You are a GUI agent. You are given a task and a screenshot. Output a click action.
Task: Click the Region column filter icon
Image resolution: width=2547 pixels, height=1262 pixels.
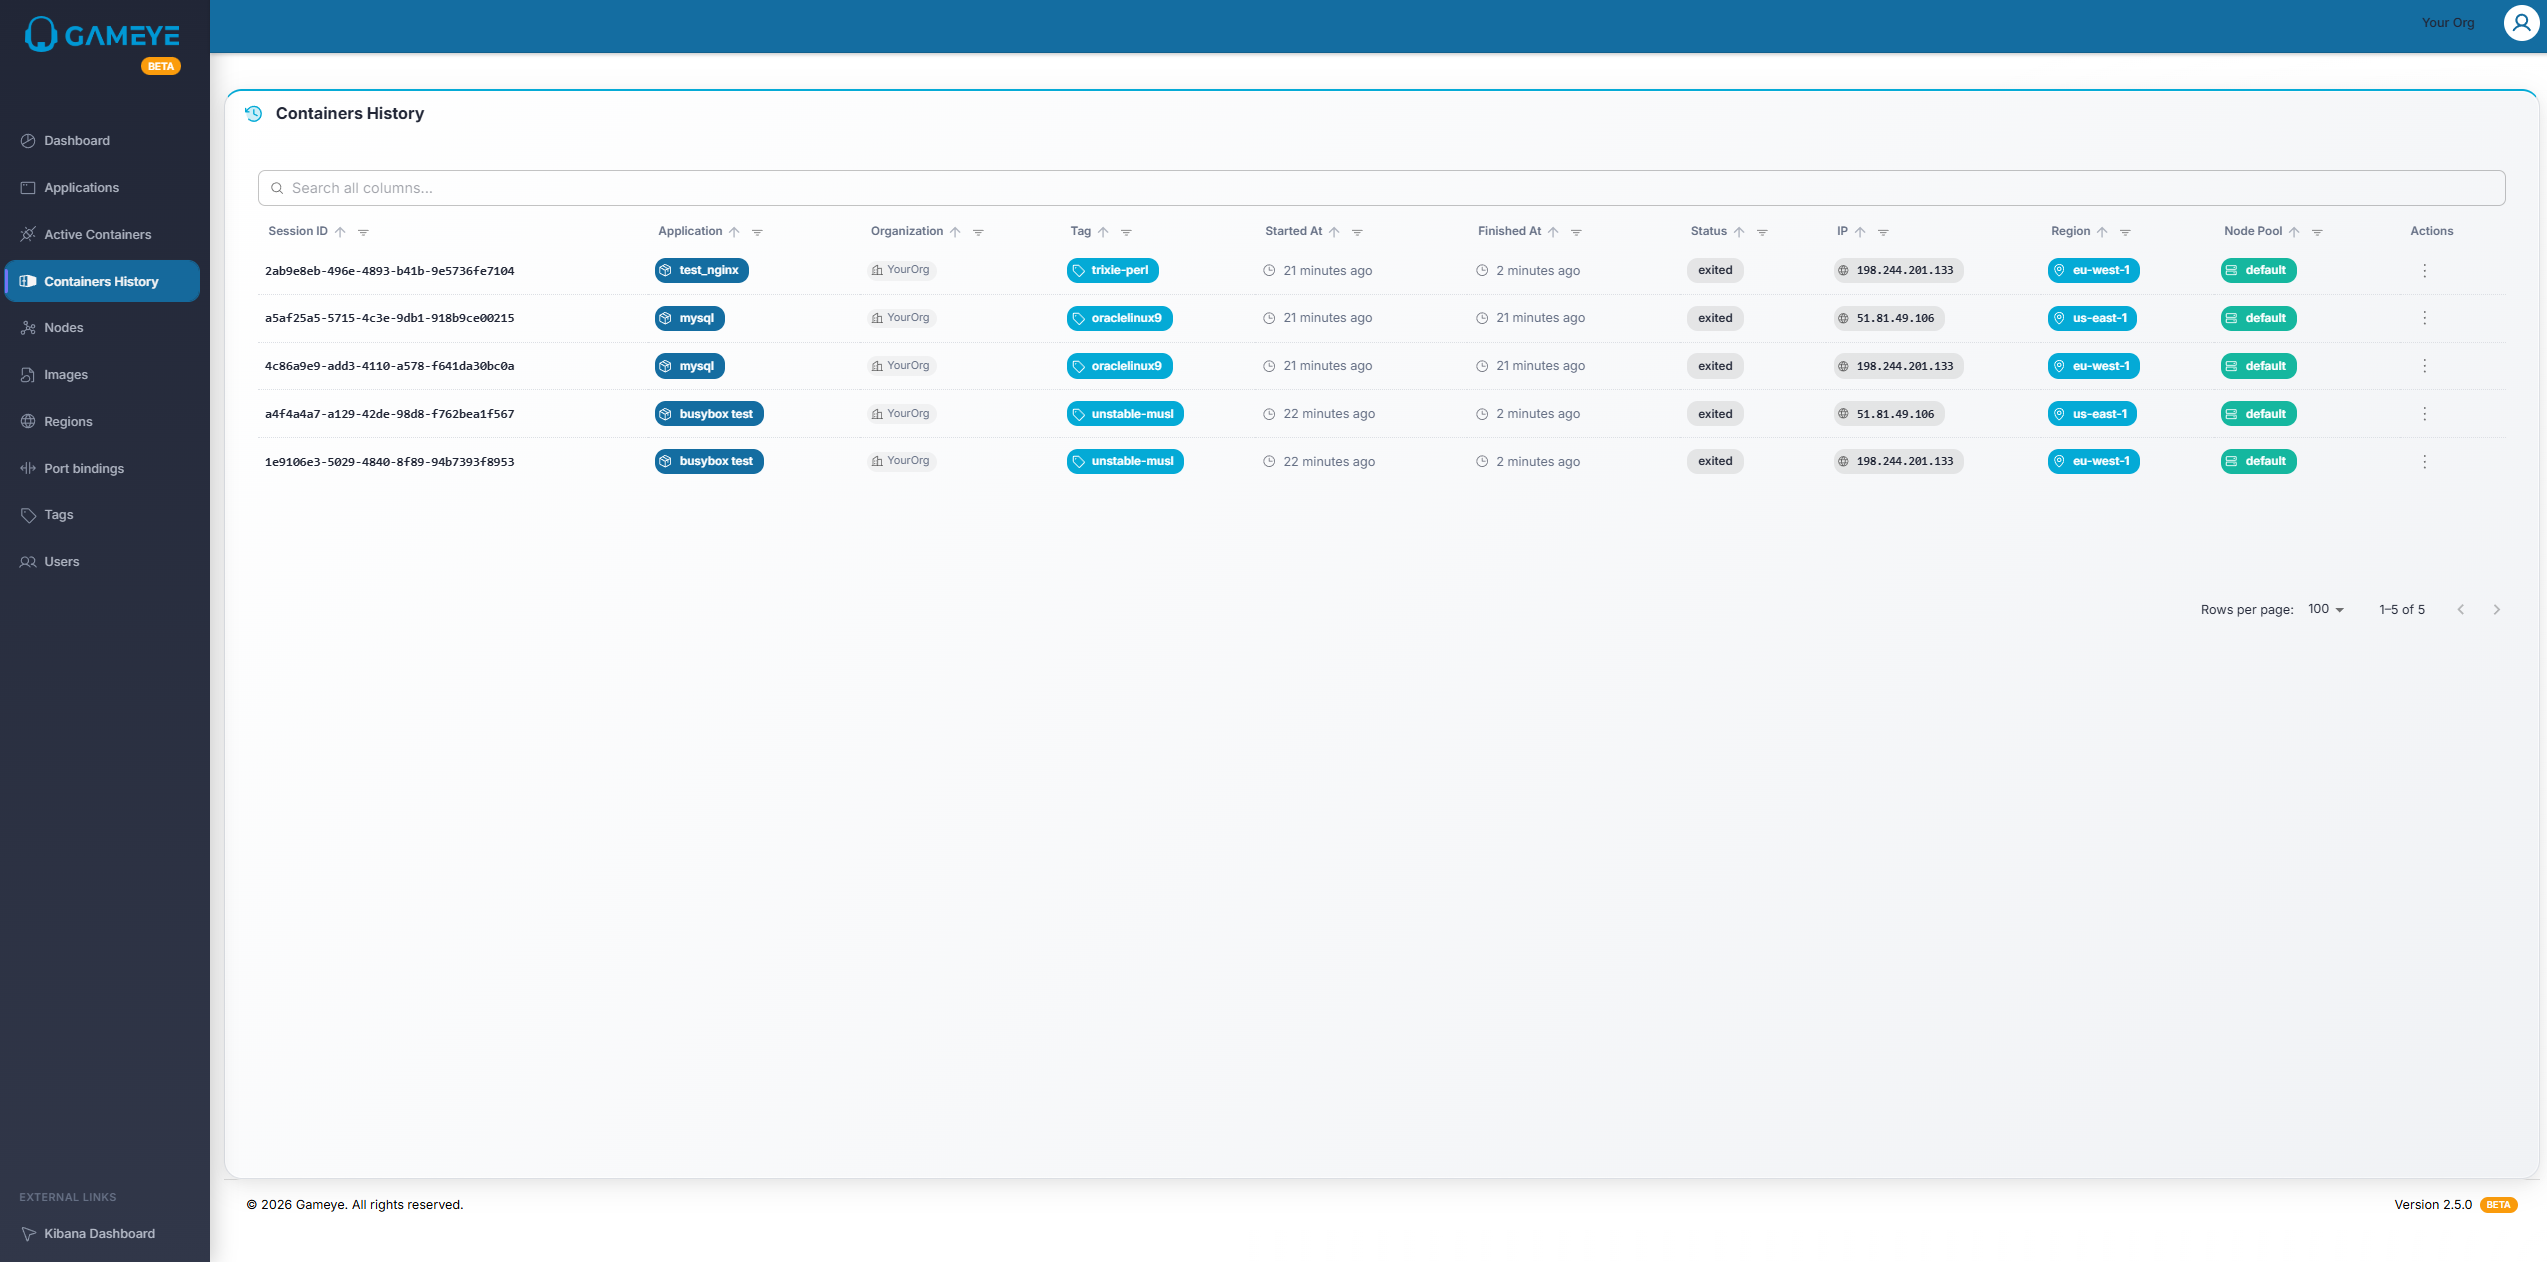tap(2125, 232)
